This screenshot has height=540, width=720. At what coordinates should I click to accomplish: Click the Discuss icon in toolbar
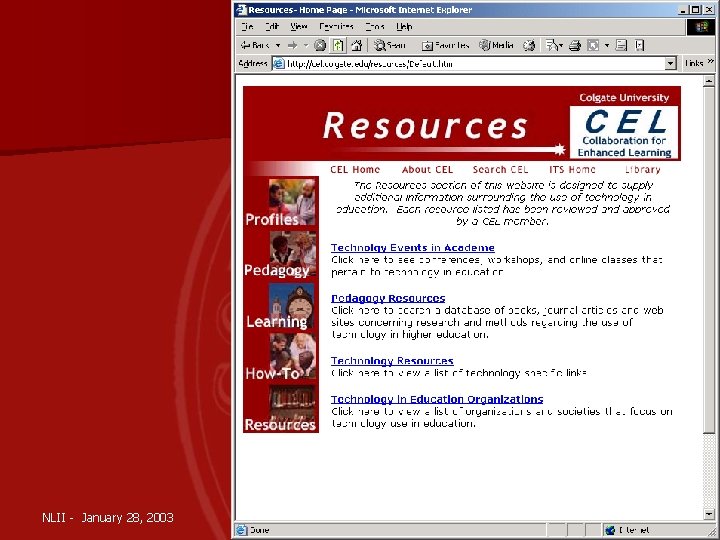(621, 45)
